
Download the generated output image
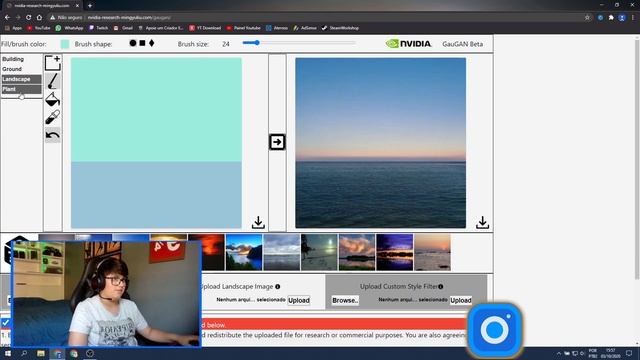tap(482, 222)
